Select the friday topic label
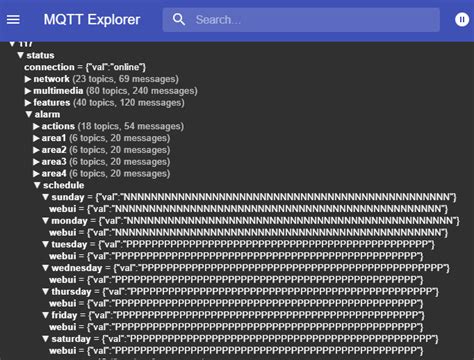This screenshot has width=474, height=360. pyautogui.click(x=64, y=315)
